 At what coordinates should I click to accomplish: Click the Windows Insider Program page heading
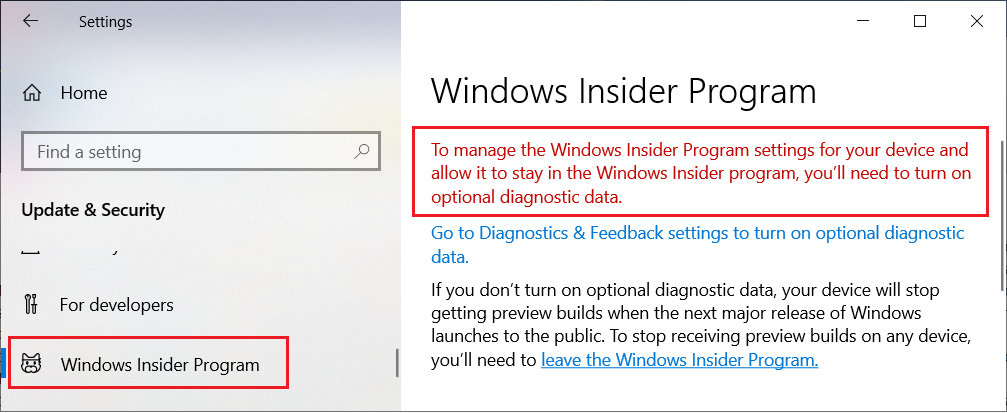pyautogui.click(x=623, y=92)
